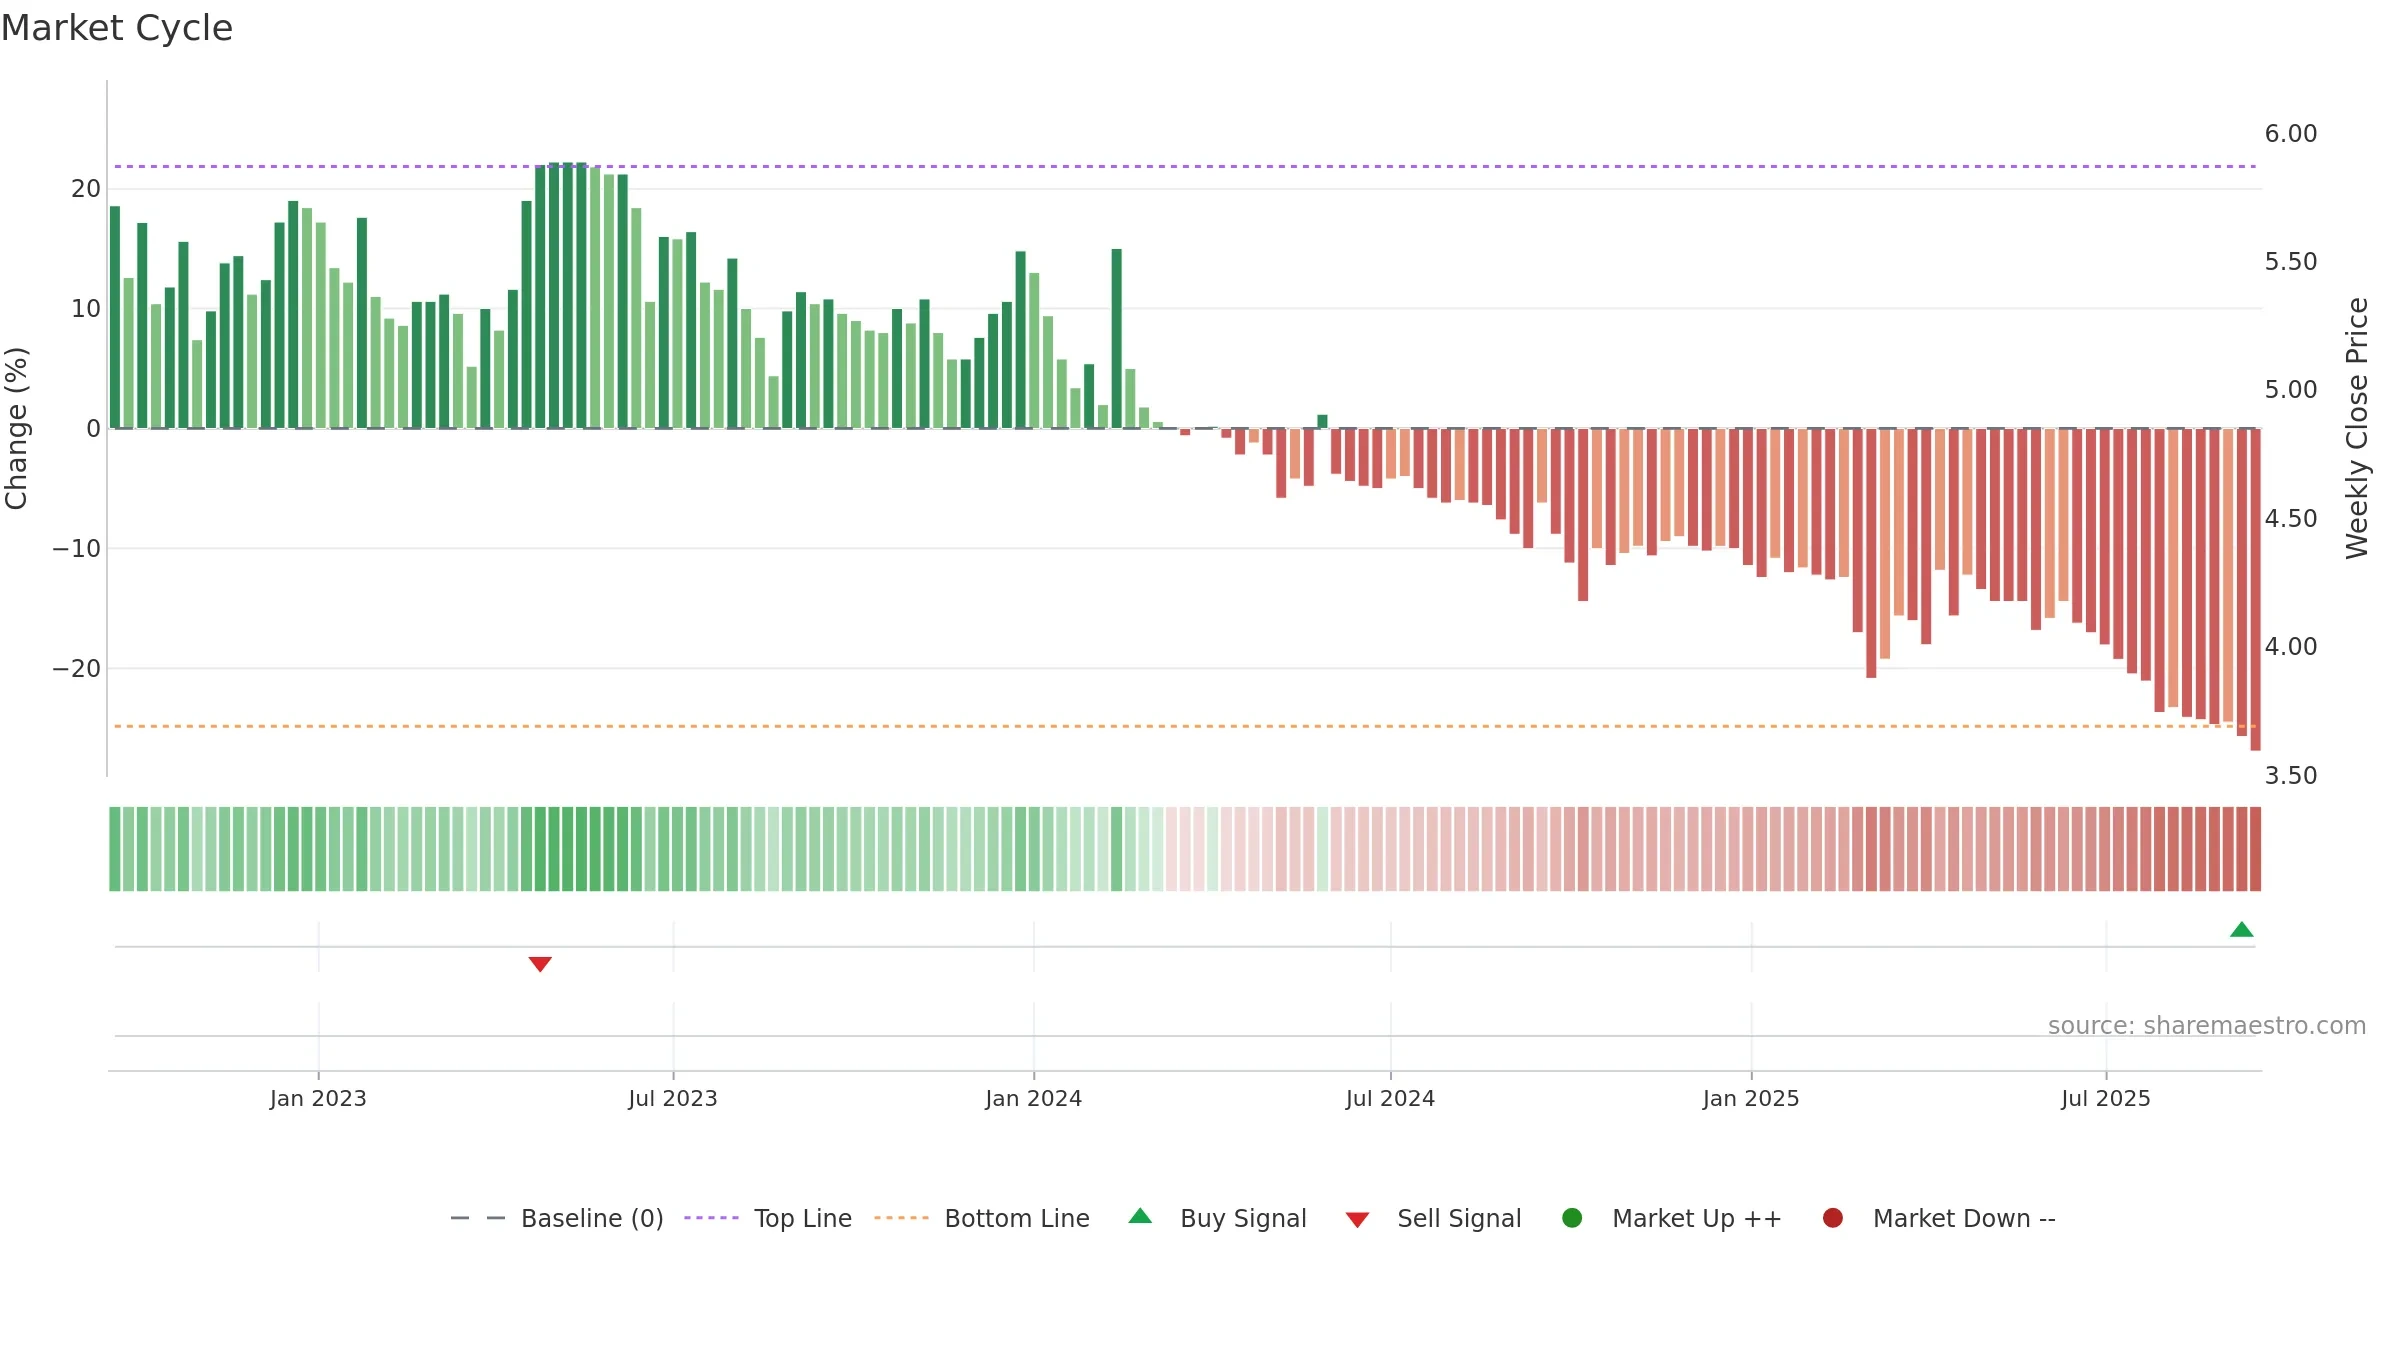Toggle the Market Up ++ legend entry
The image size is (2400, 1350).
point(1671,1218)
